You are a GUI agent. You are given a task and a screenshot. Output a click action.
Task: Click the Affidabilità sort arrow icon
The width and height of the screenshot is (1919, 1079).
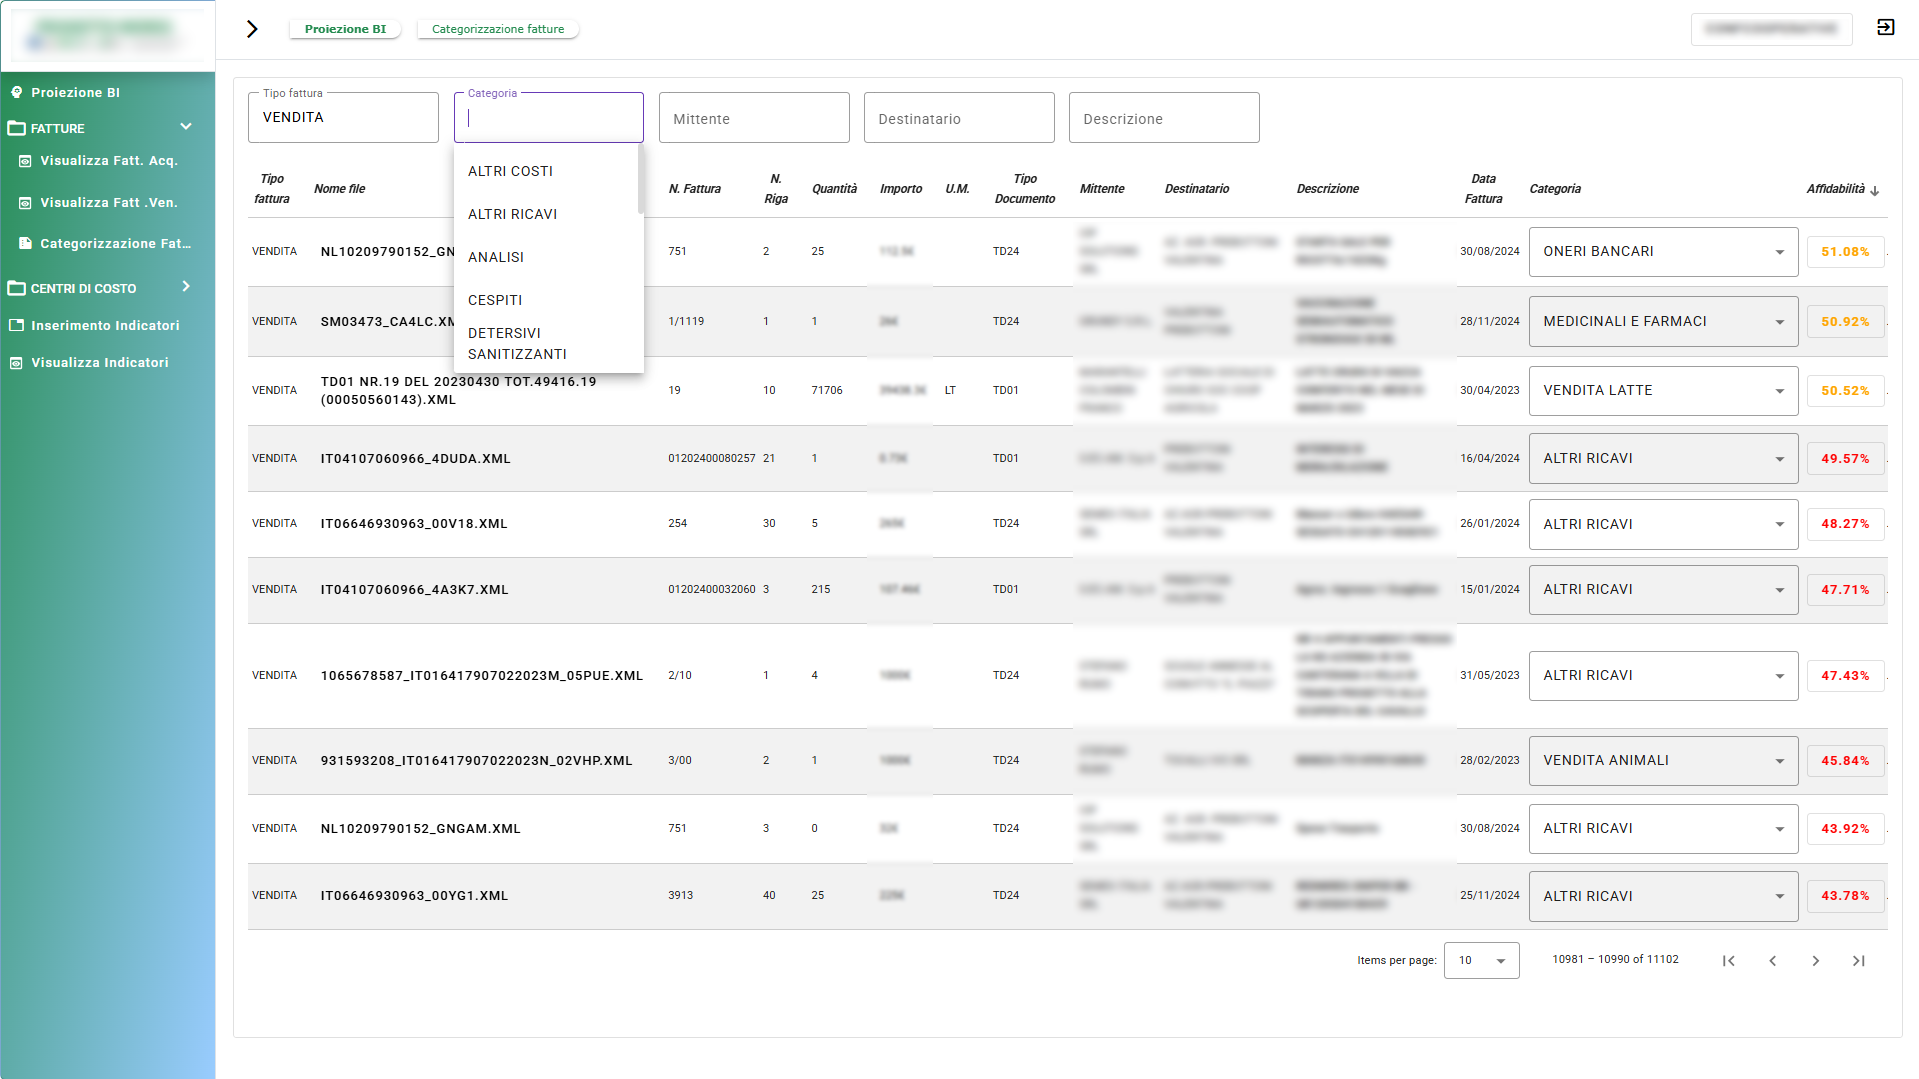[x=1874, y=190]
